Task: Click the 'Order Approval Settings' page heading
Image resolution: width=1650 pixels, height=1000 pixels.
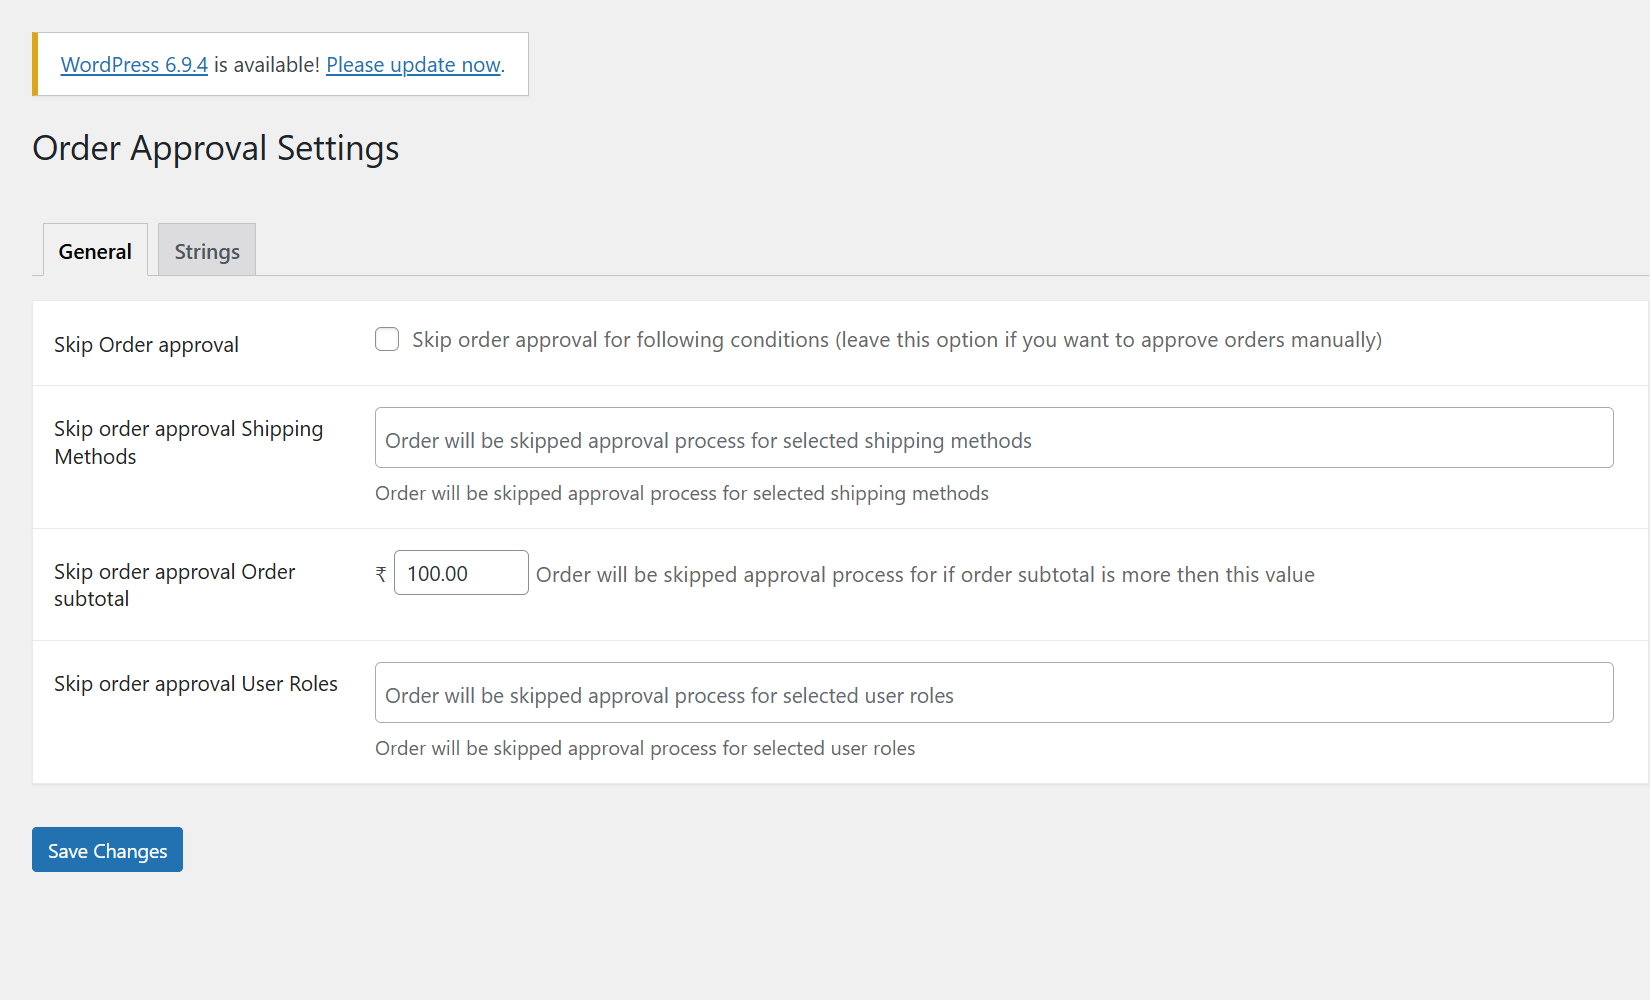Action: (x=216, y=148)
